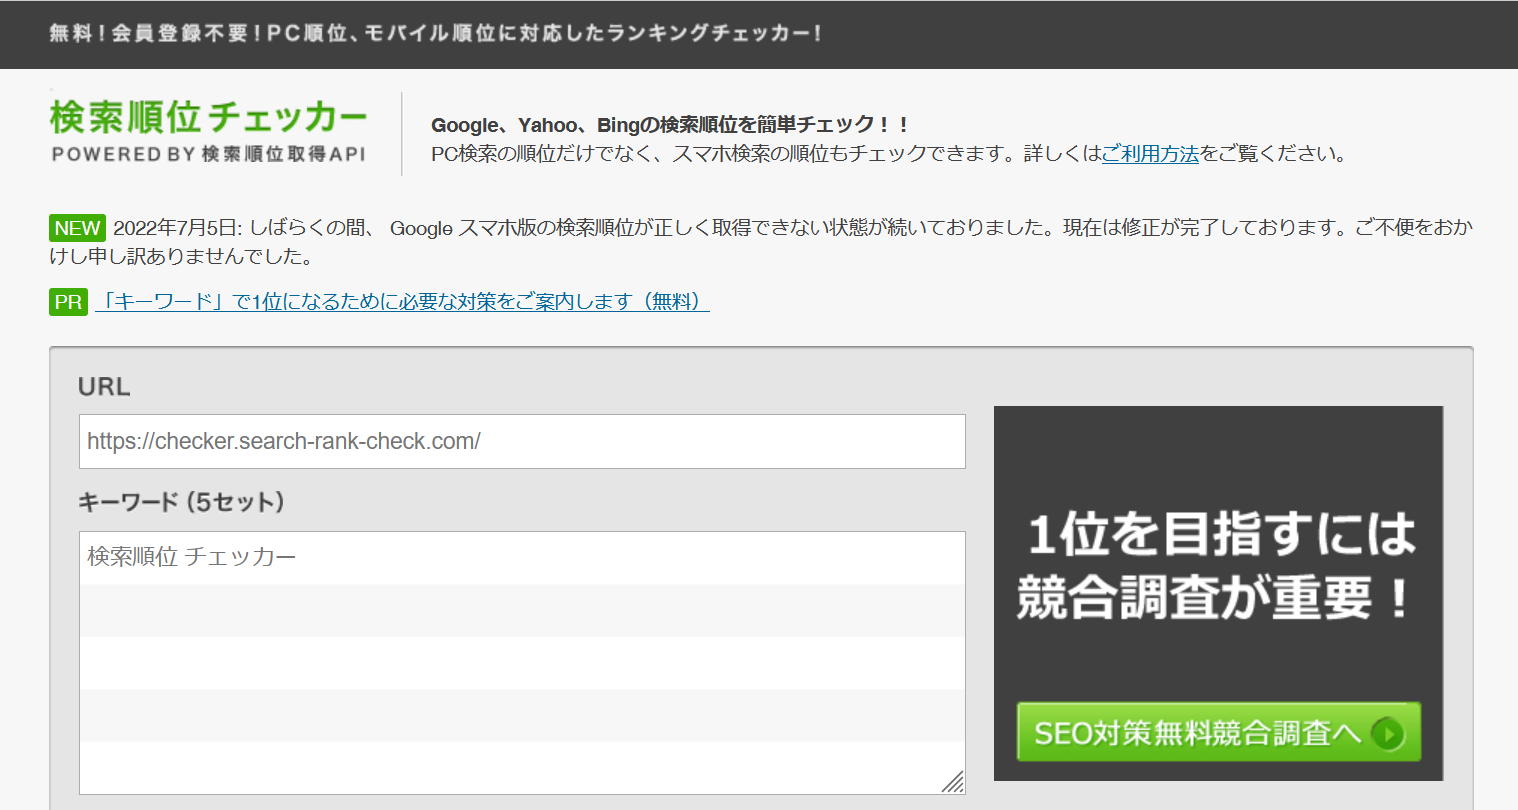Viewport: 1518px width, 810px height.
Task: Click the URL field label
Action: coord(104,387)
